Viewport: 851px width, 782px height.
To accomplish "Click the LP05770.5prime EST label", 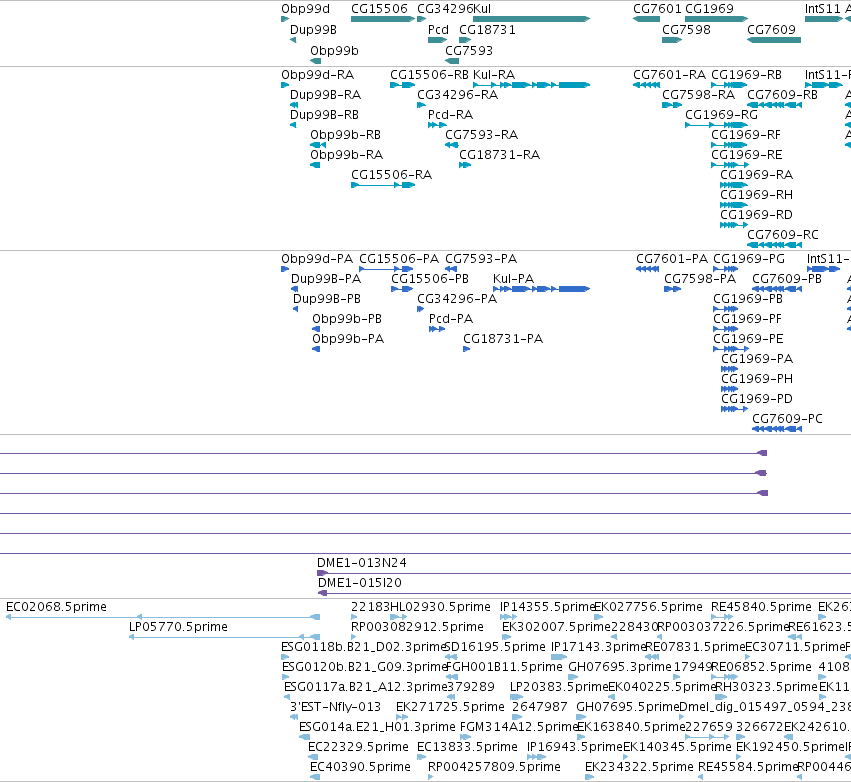I will point(179,627).
